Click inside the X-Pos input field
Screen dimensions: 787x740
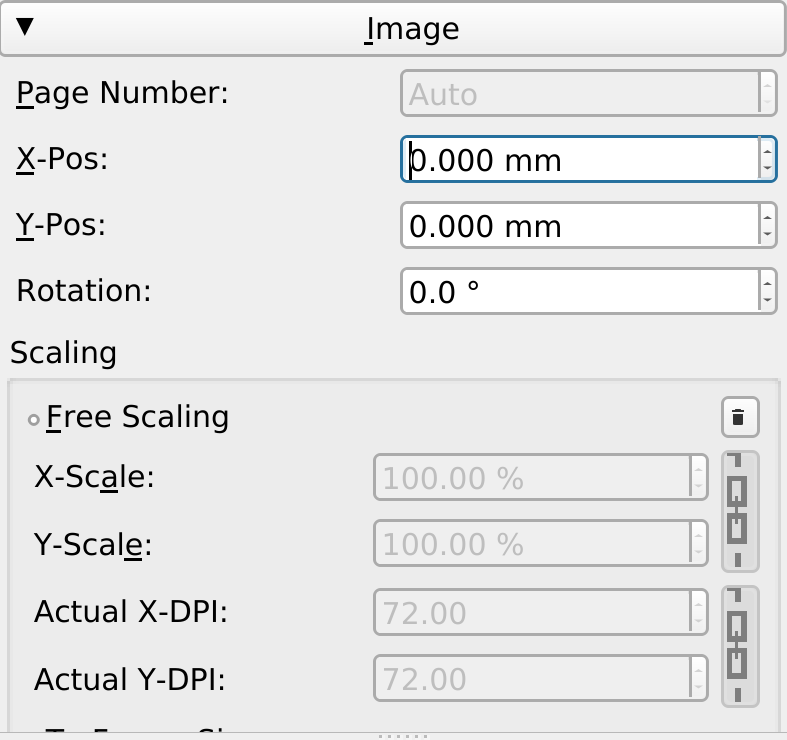[x=580, y=160]
